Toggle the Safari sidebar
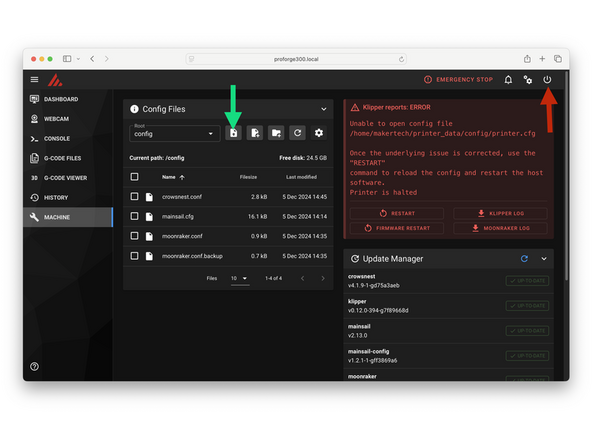 click(67, 59)
